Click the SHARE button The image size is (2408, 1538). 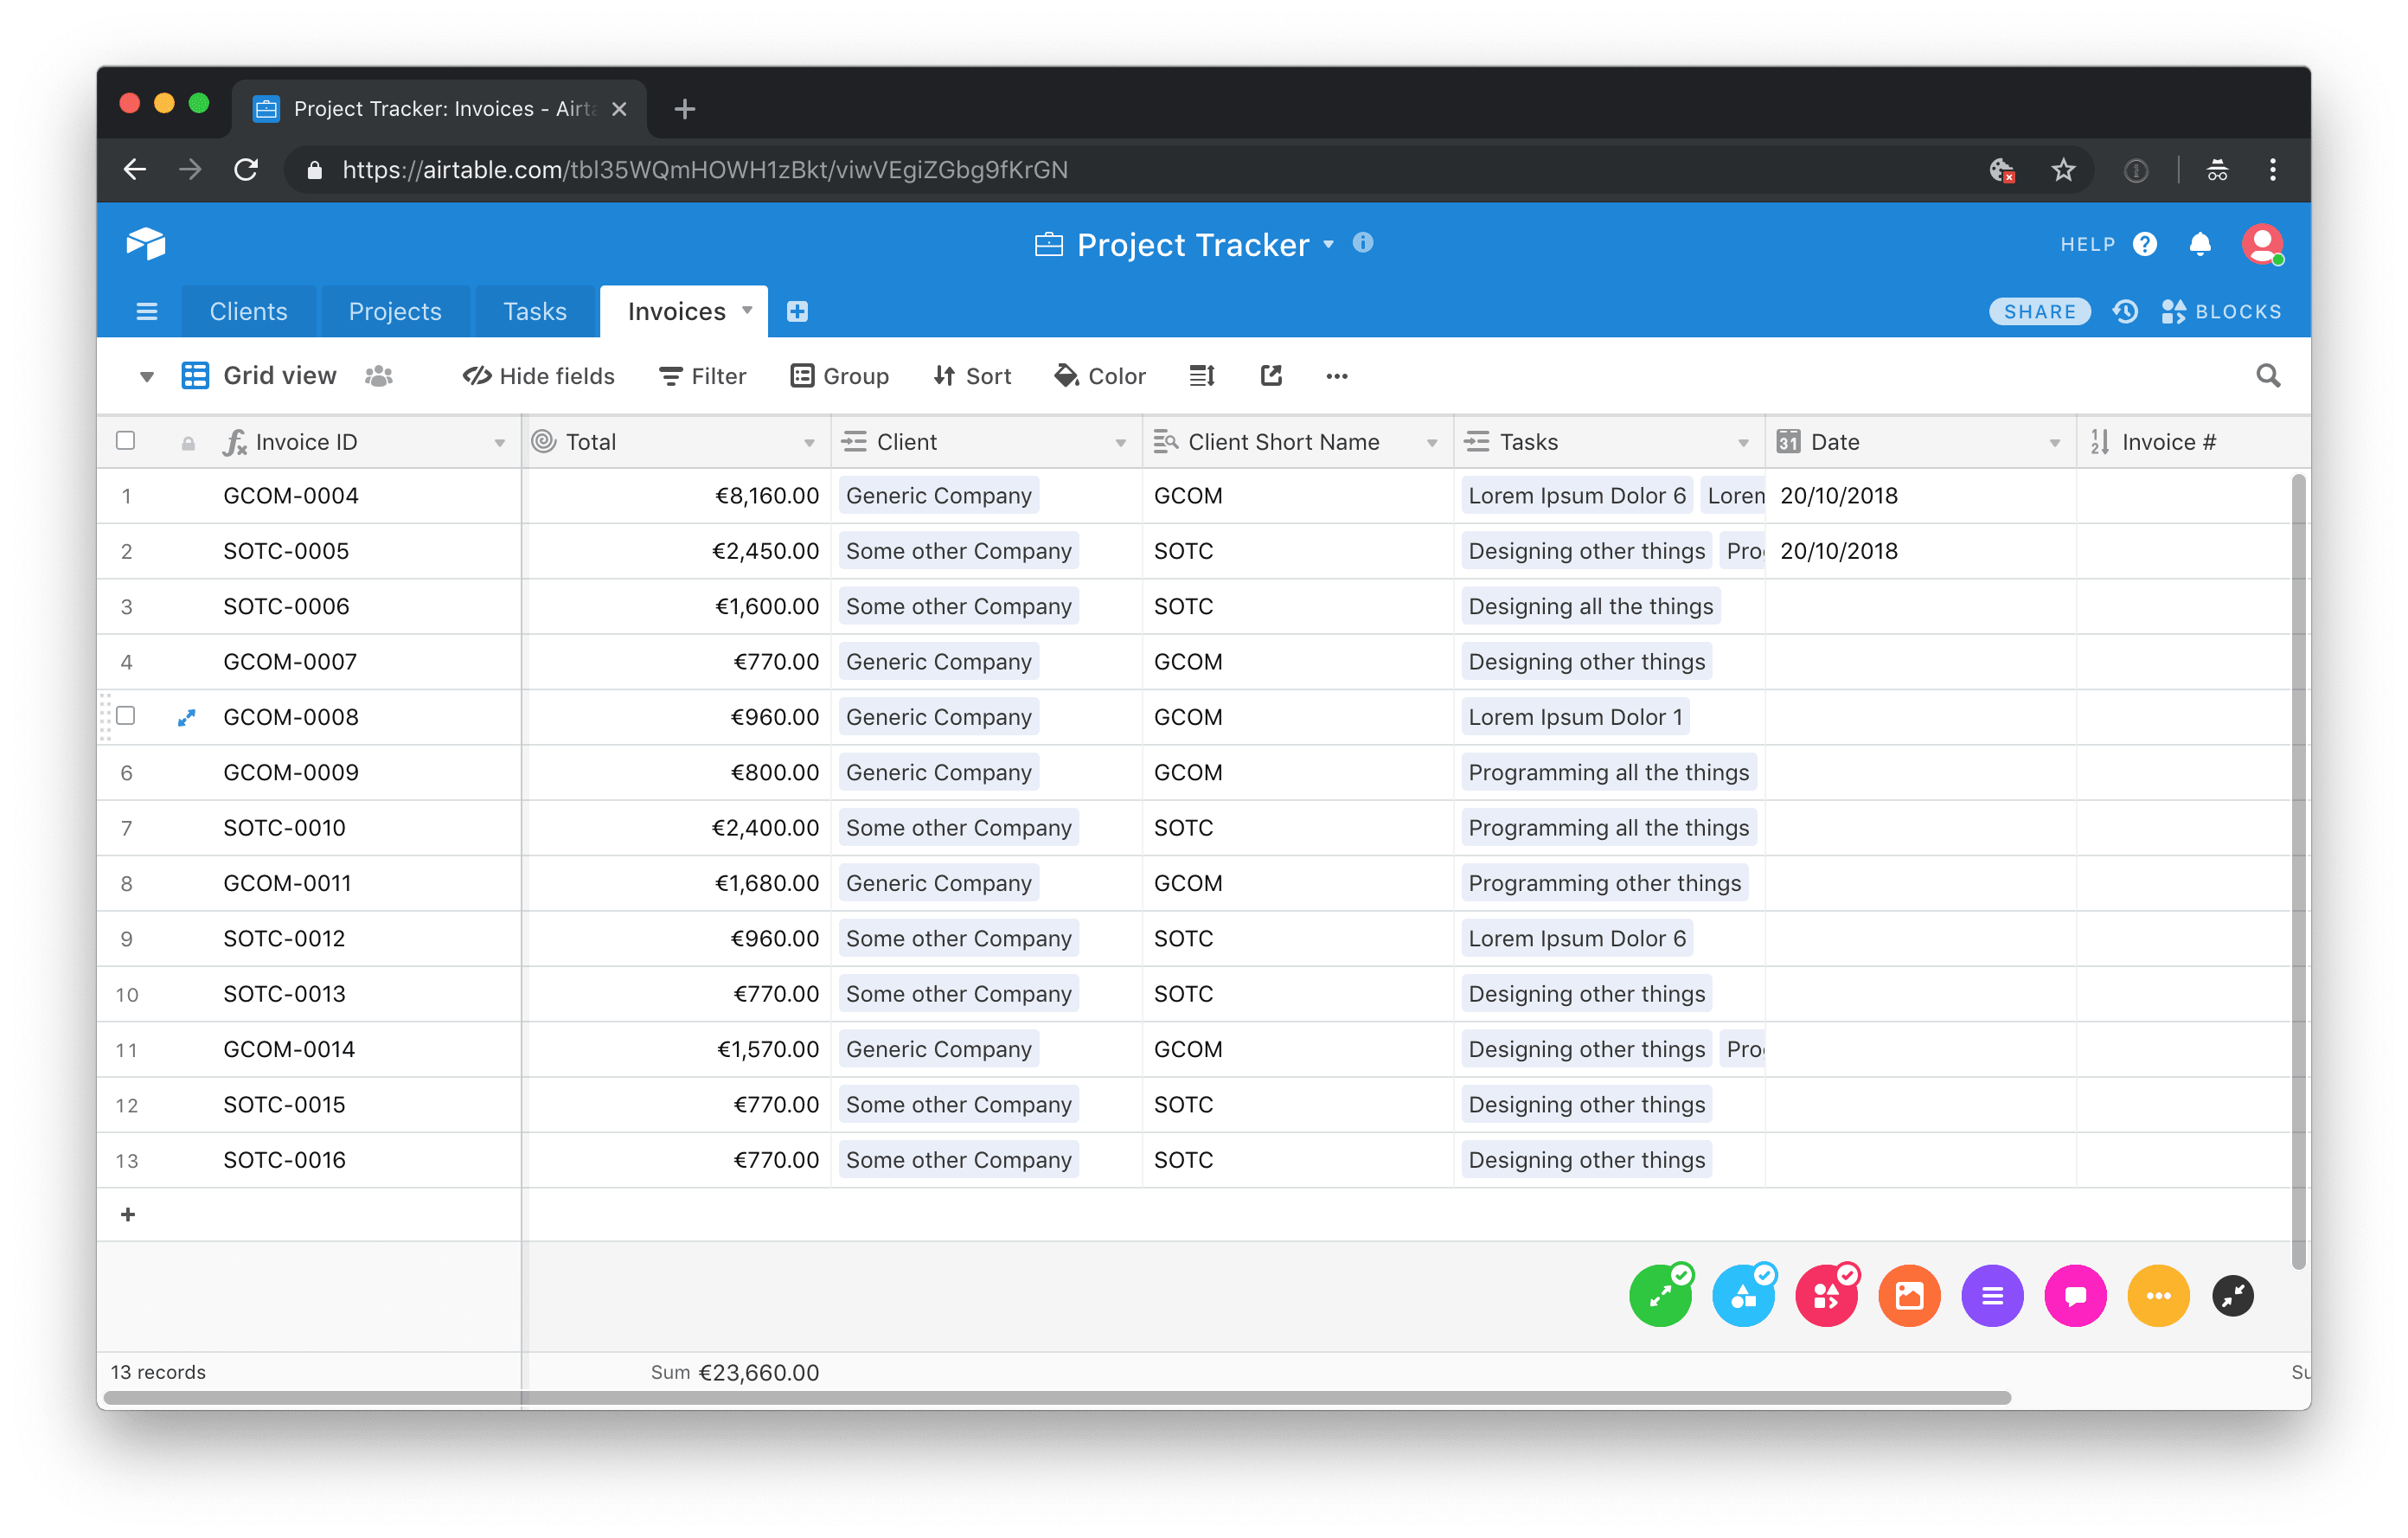[x=2039, y=312]
